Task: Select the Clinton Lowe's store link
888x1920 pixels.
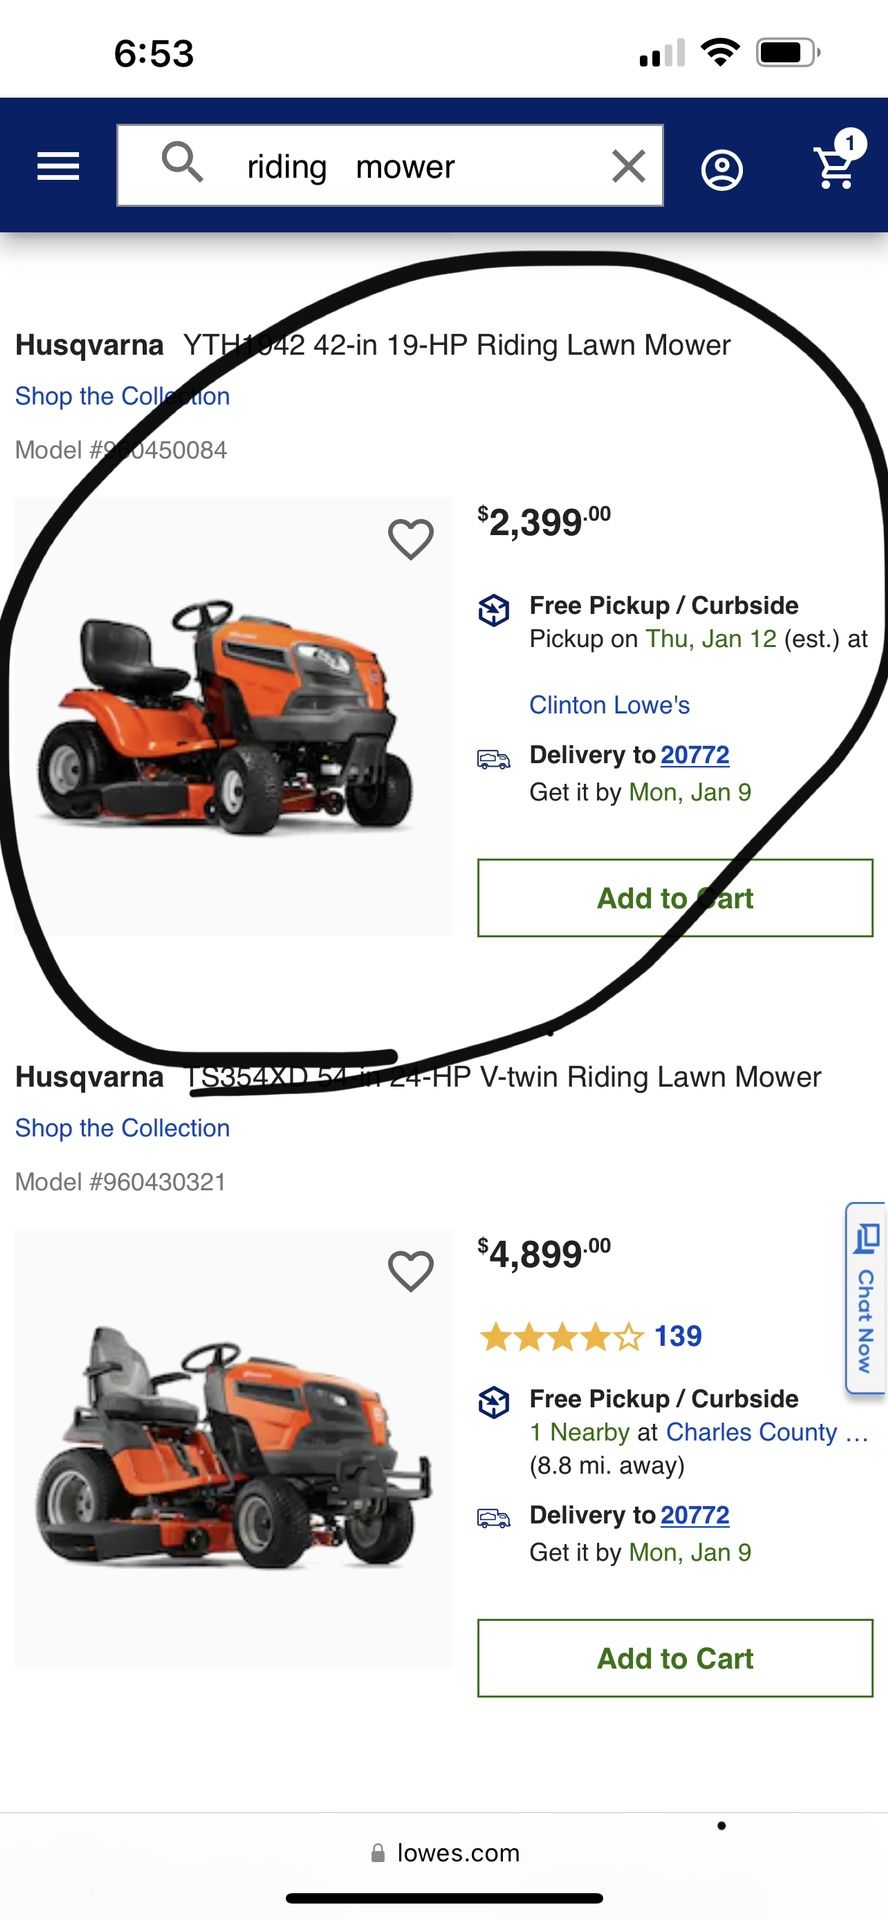Action: click(x=609, y=705)
